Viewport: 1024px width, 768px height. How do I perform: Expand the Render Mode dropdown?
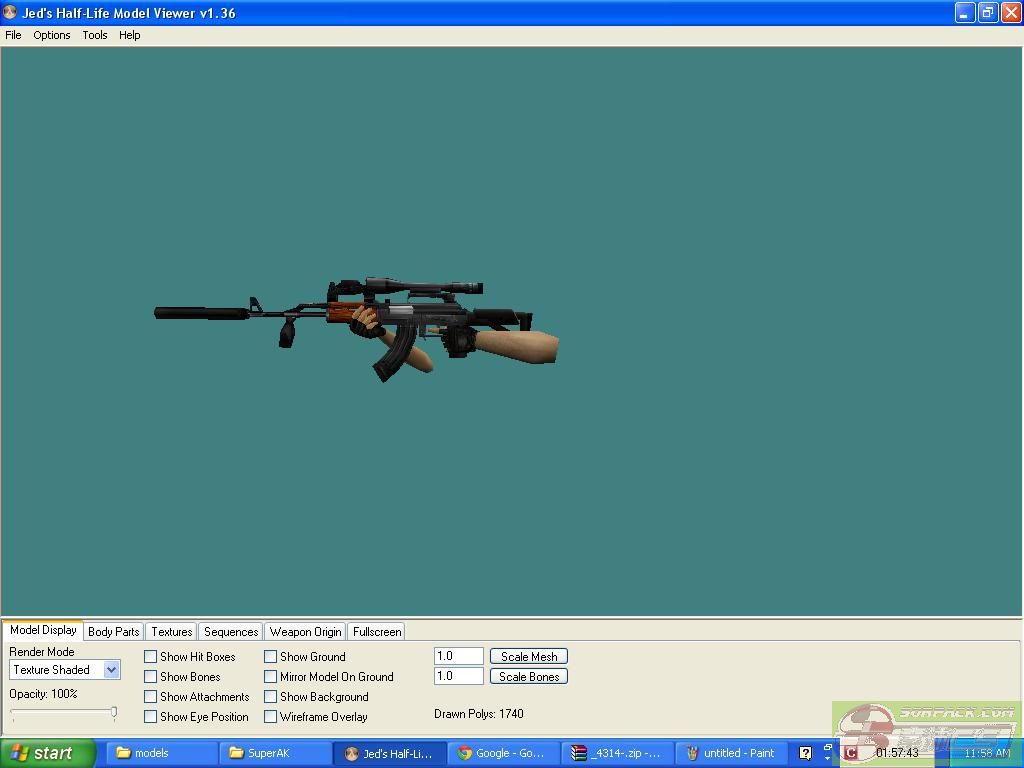[x=112, y=669]
